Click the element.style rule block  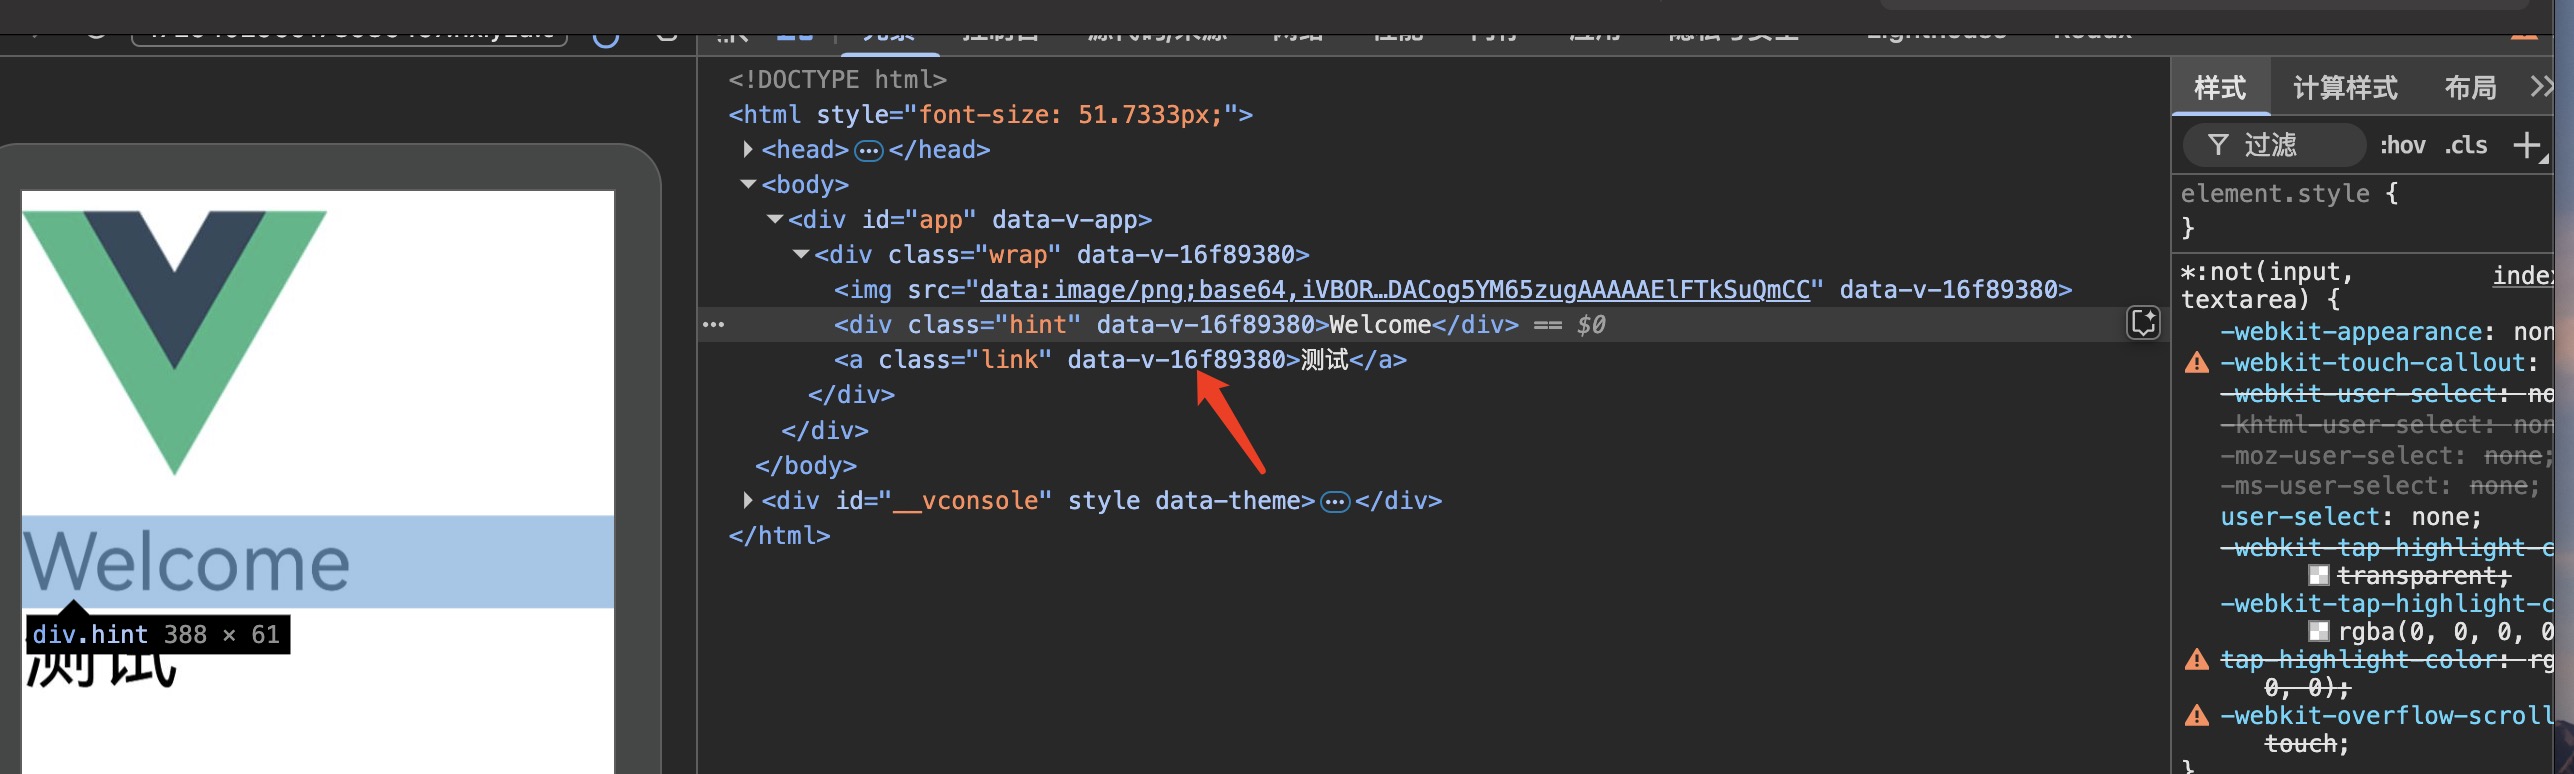(x=2362, y=210)
